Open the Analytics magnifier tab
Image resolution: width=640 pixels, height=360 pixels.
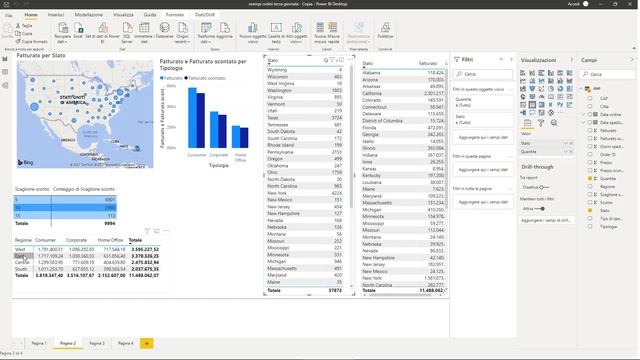pos(554,123)
